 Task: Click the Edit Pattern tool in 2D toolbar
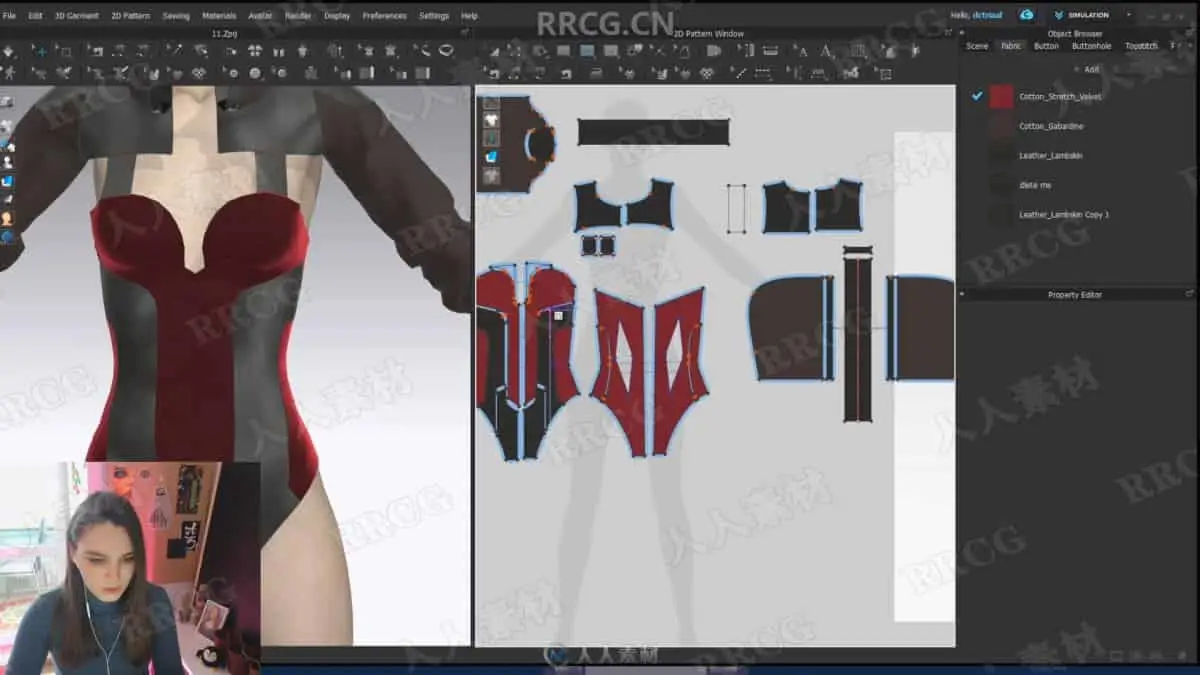click(514, 51)
